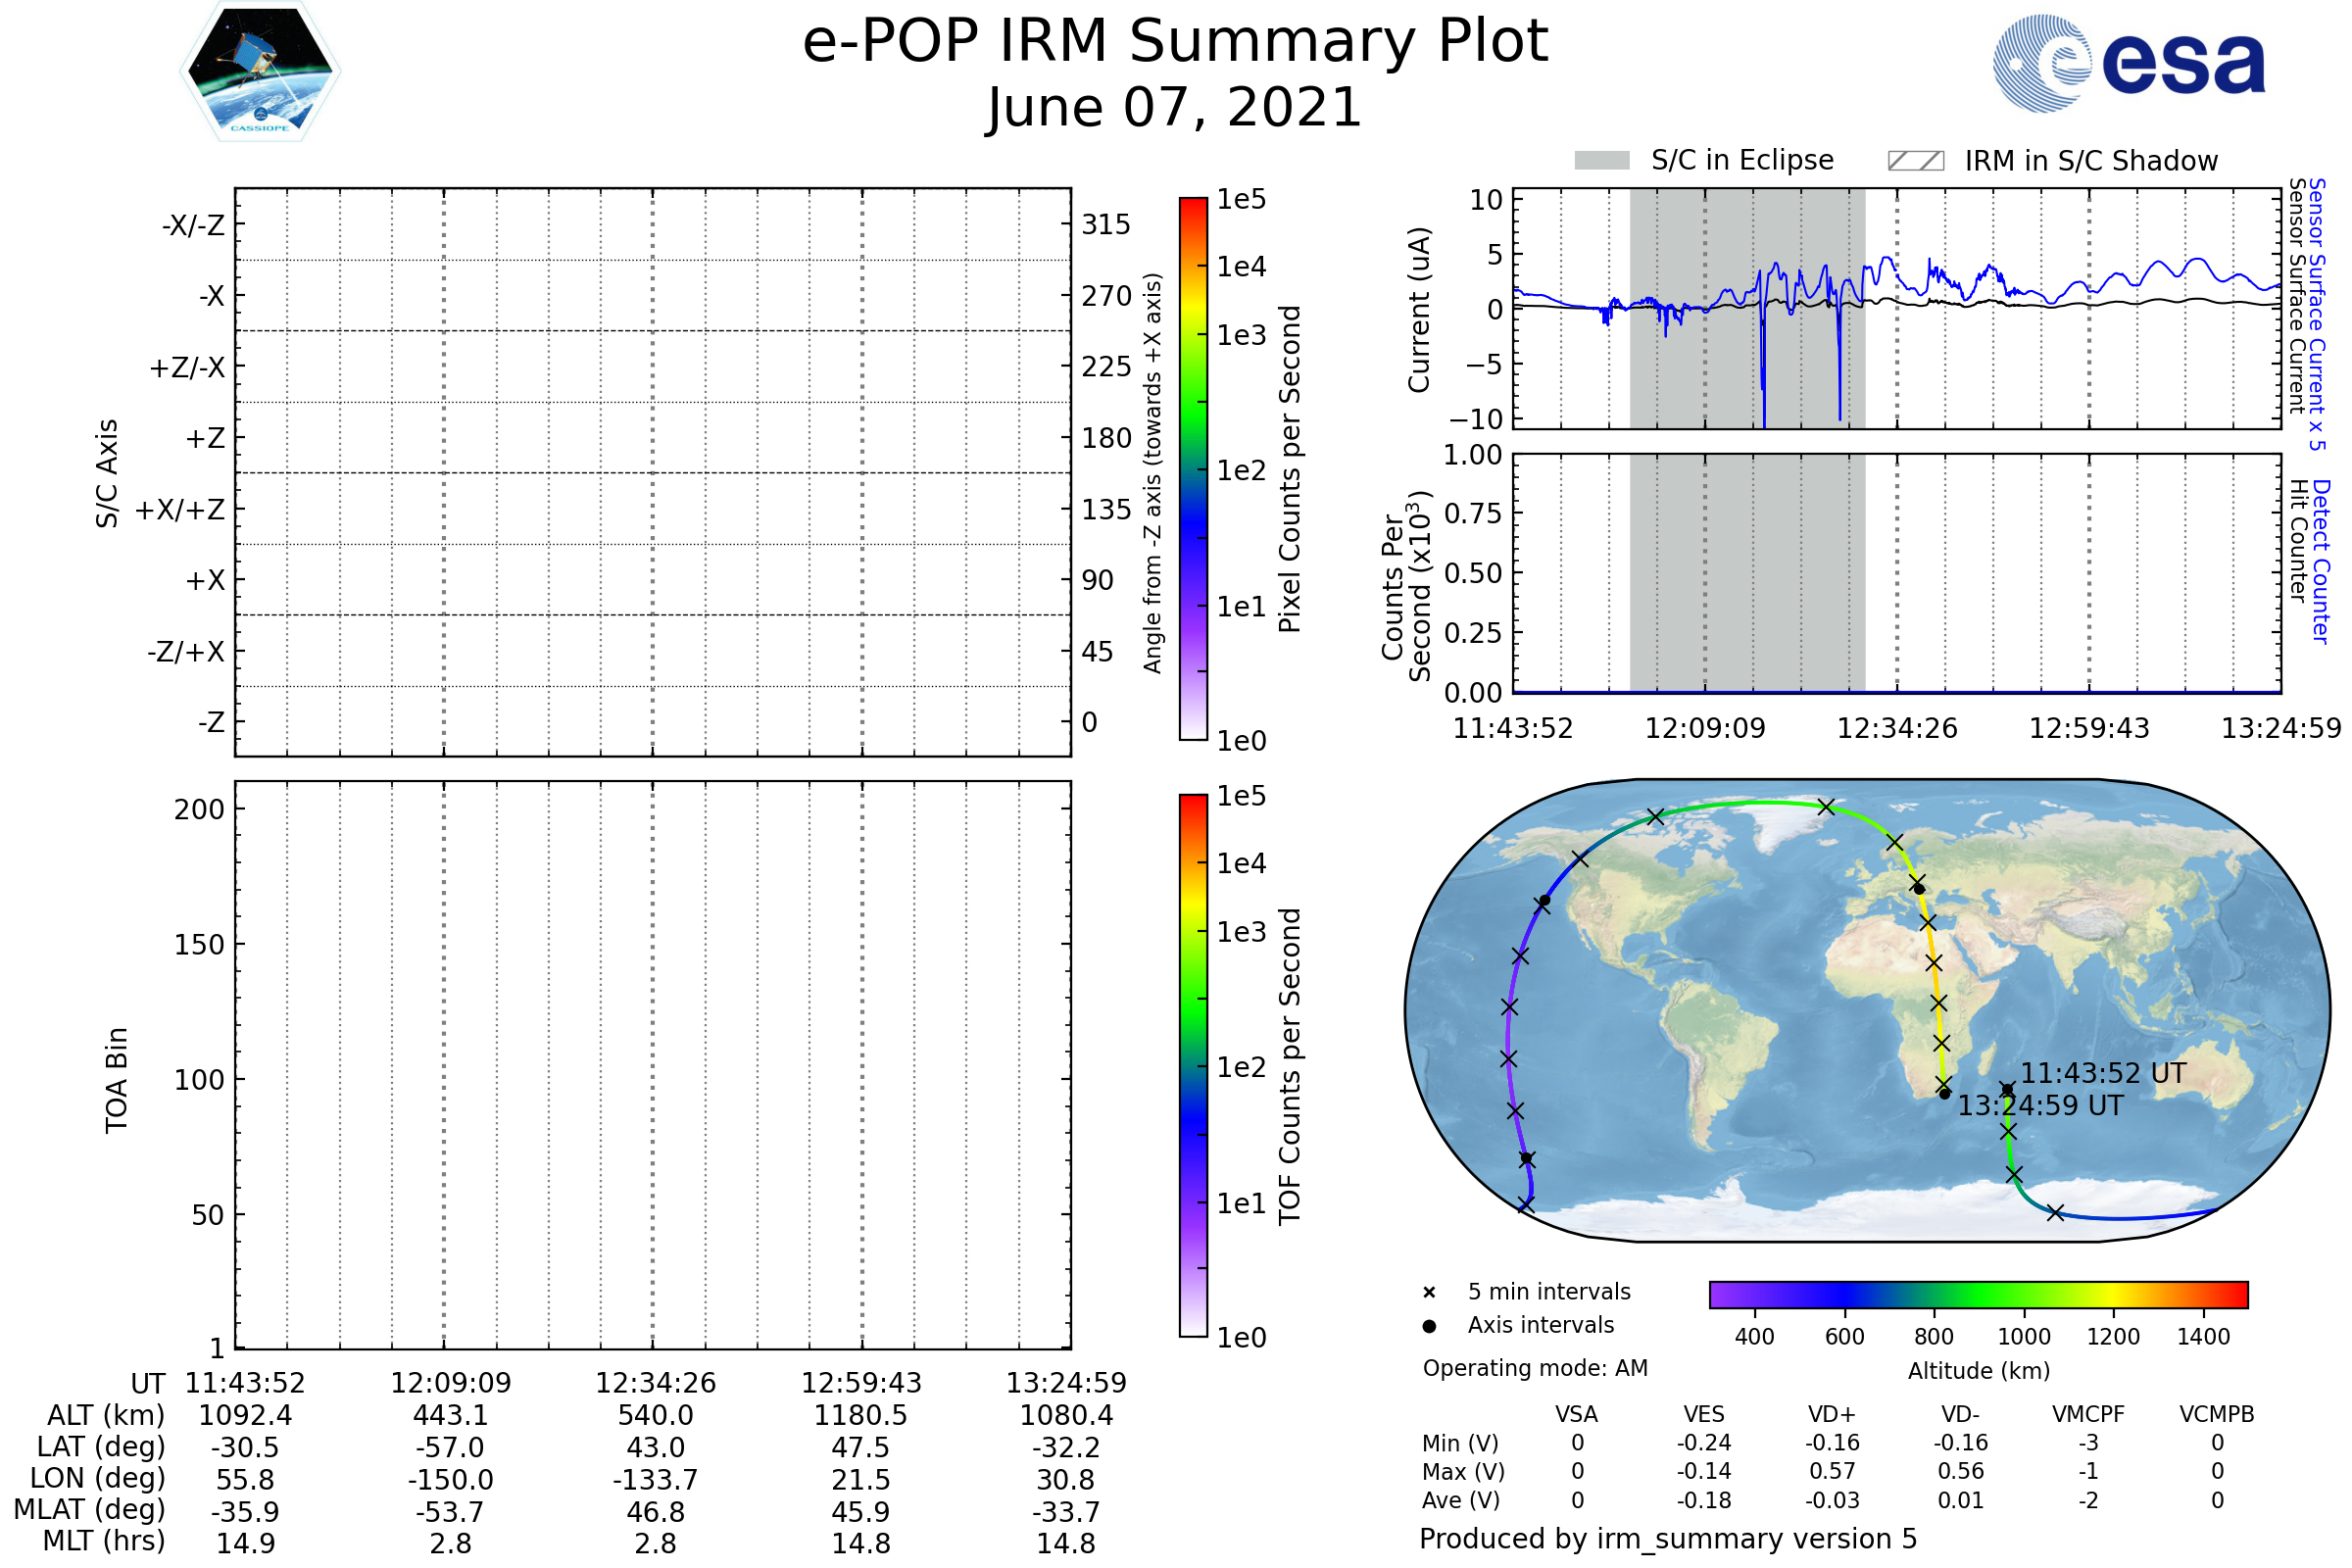This screenshot has width=2352, height=1568.
Task: Click the orbit dot labeled 13:24:59 UT
Action: pyautogui.click(x=1944, y=1094)
